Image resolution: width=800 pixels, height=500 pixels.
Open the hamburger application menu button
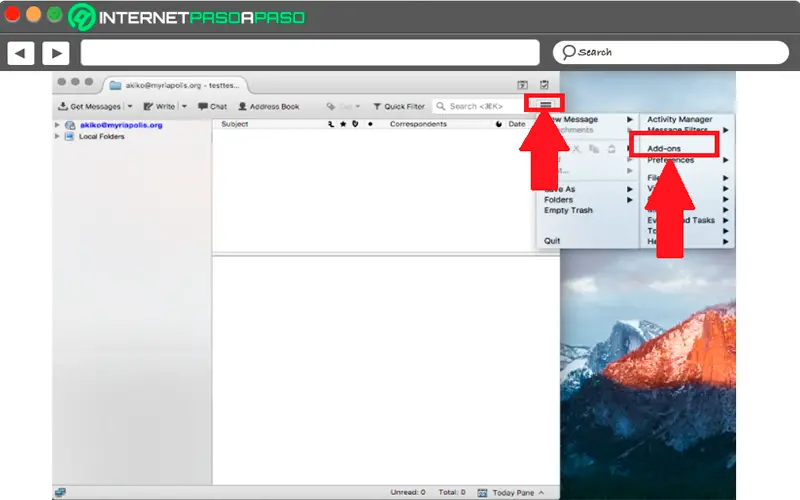tap(545, 104)
